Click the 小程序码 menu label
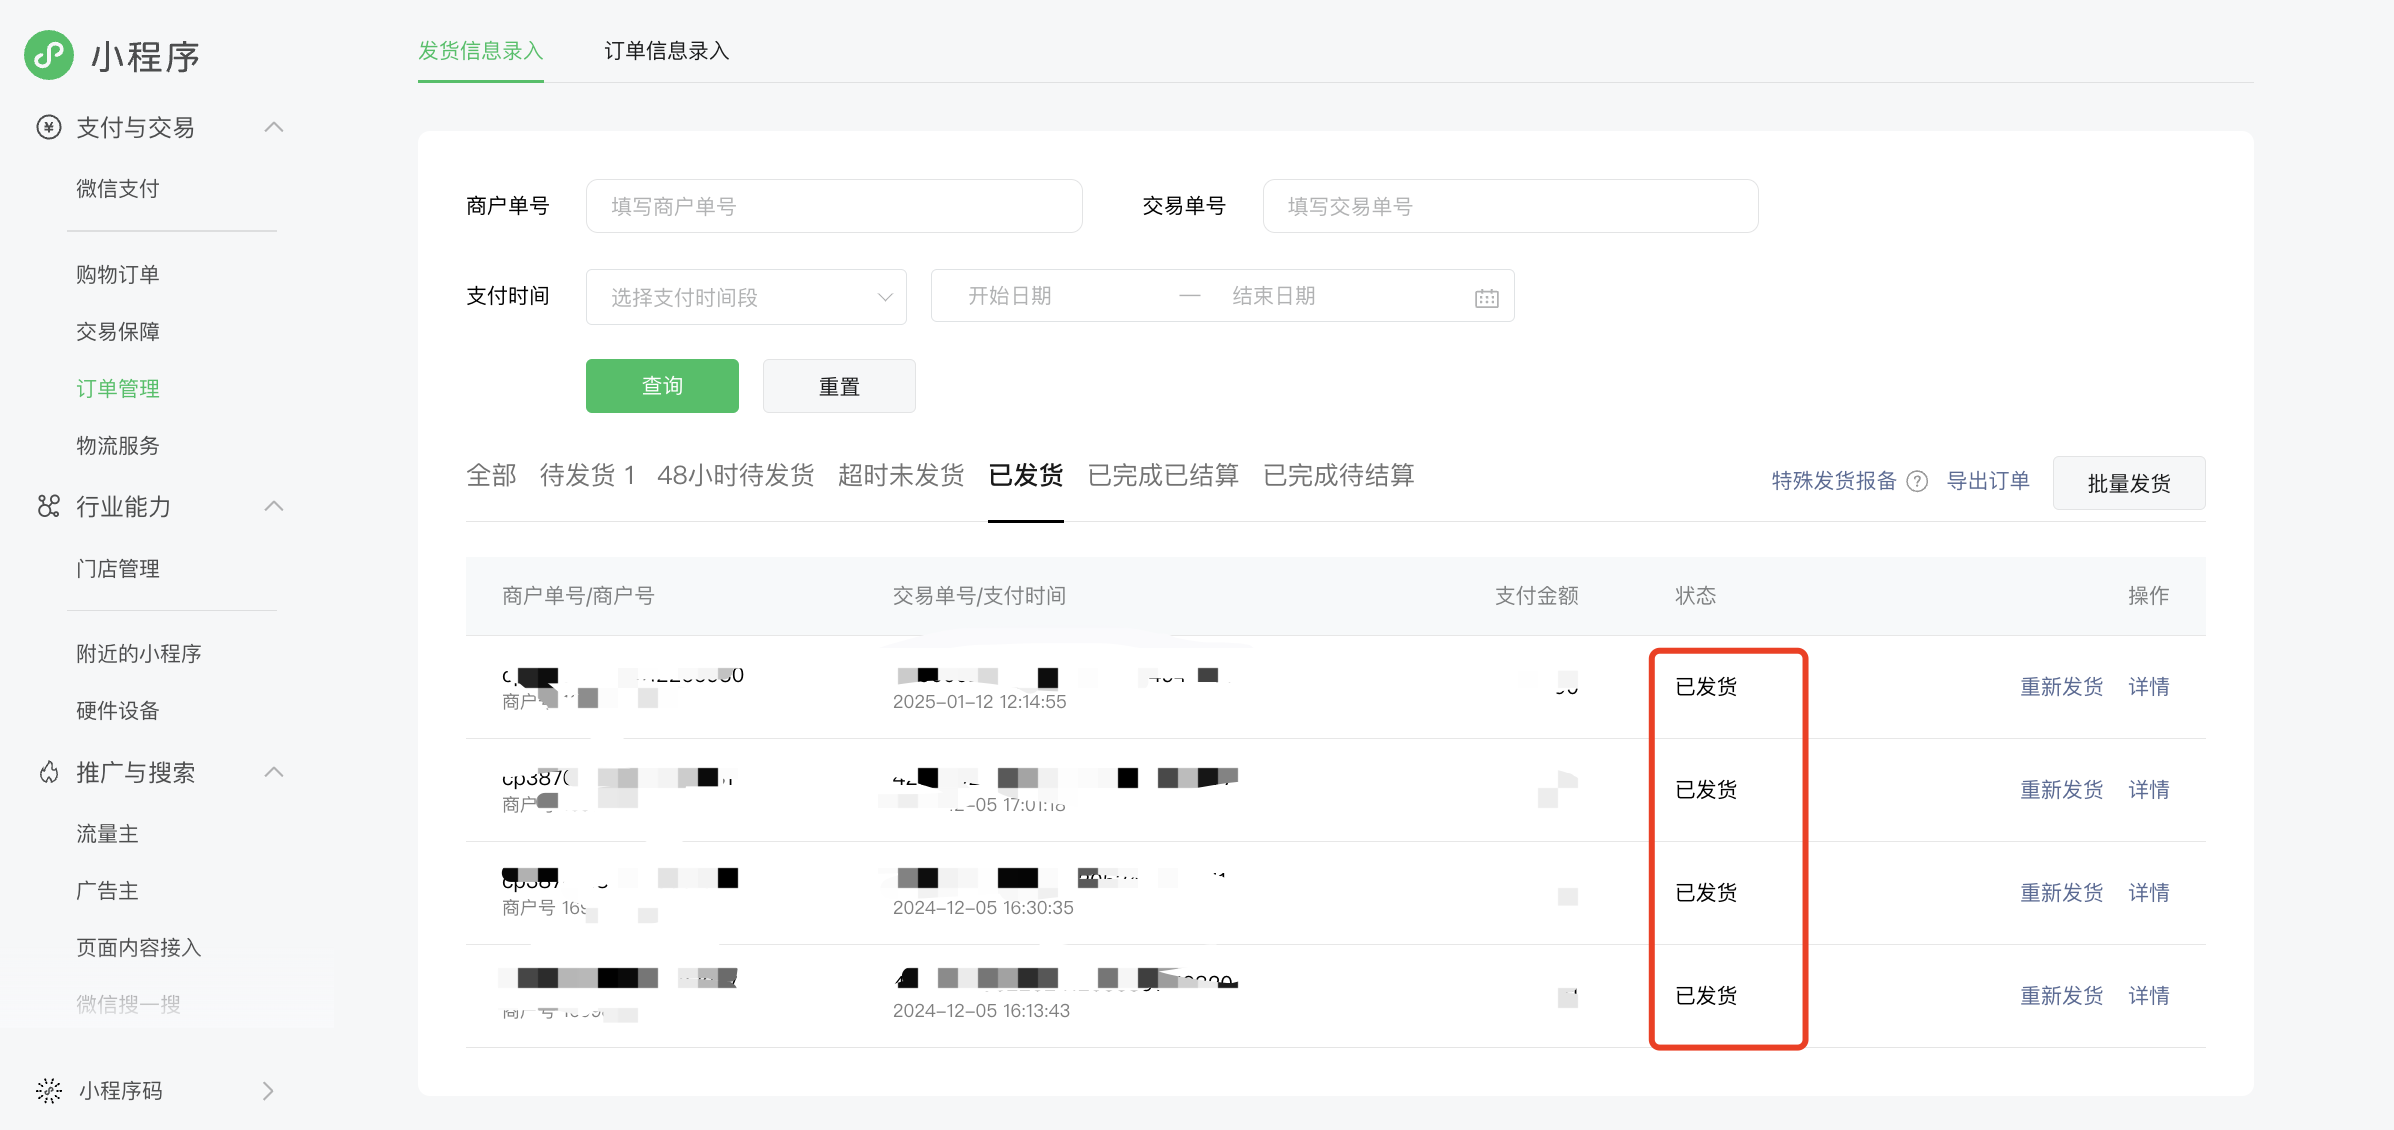Image resolution: width=2394 pixels, height=1130 pixels. [x=120, y=1090]
